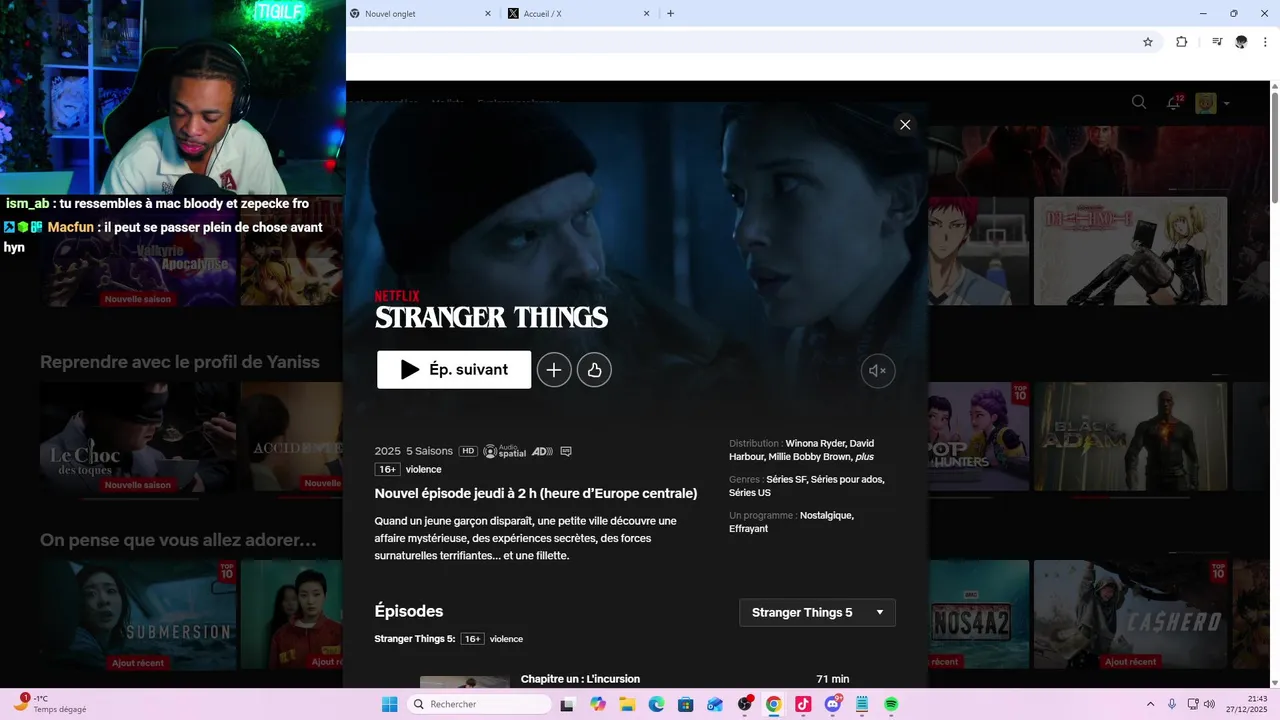Open Microsoft Edge from taskbar

tap(656, 704)
